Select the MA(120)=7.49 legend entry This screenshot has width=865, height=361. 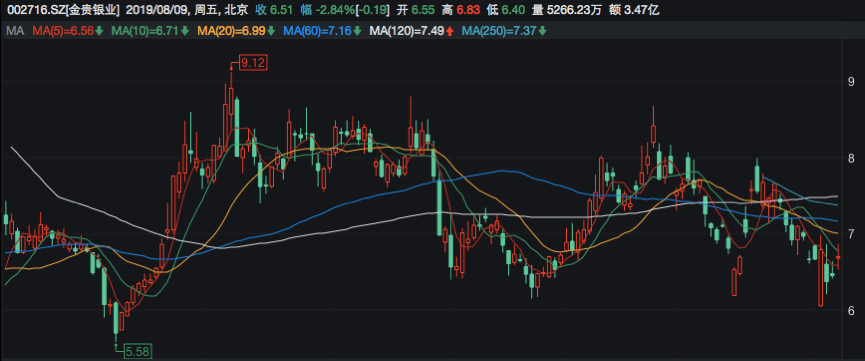pos(407,31)
